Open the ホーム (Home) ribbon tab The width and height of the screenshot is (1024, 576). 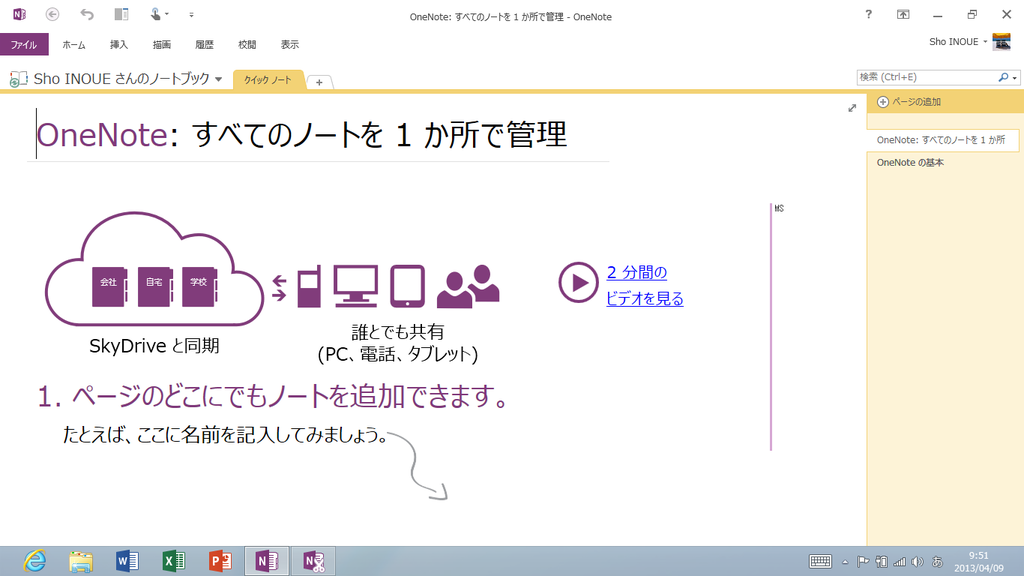click(x=74, y=44)
